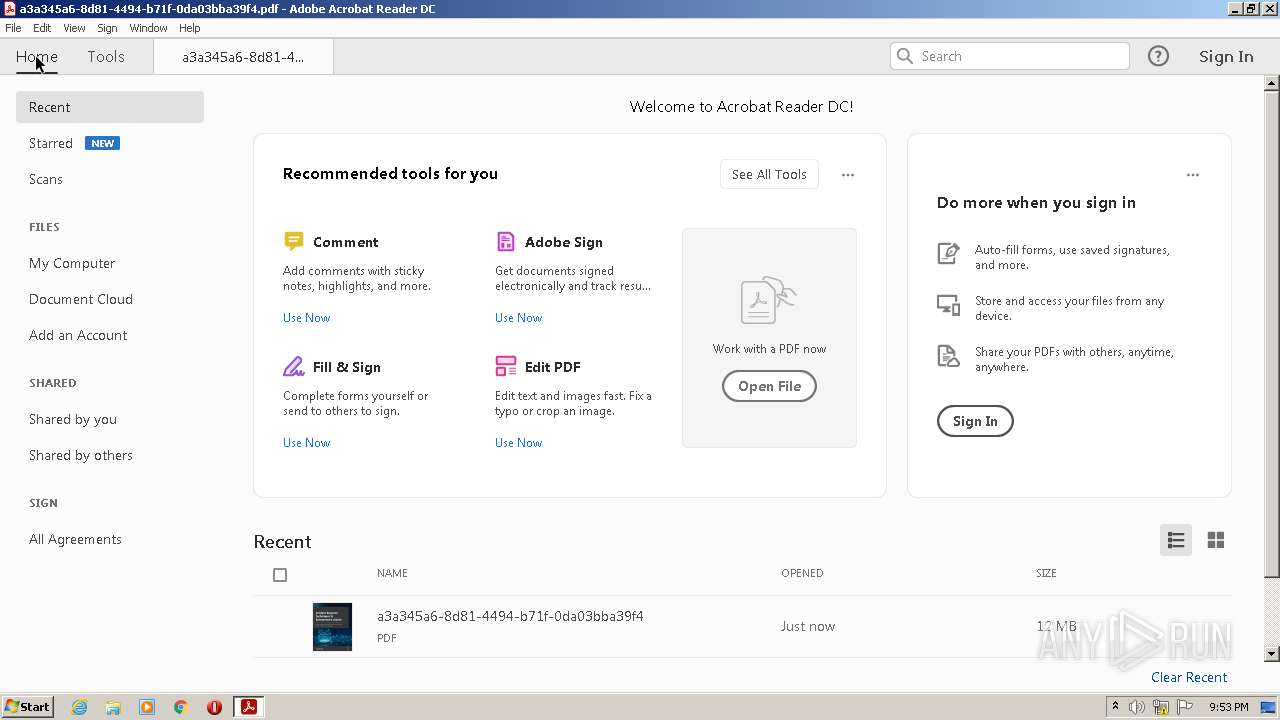The height and width of the screenshot is (720, 1280).
Task: Open File Explorer from the taskbar
Action: point(113,707)
